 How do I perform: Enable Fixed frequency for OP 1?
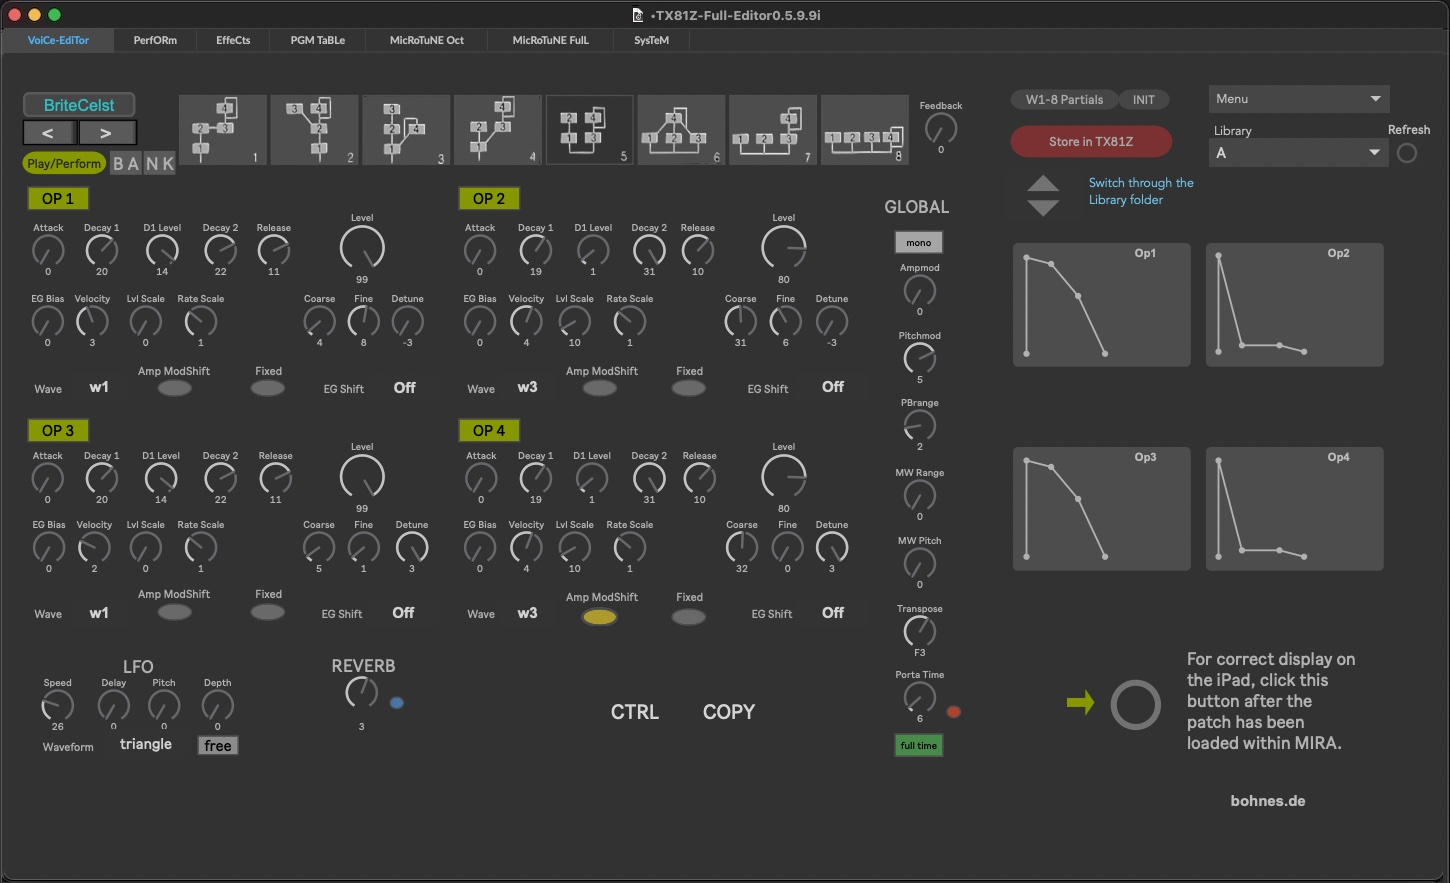click(268, 388)
